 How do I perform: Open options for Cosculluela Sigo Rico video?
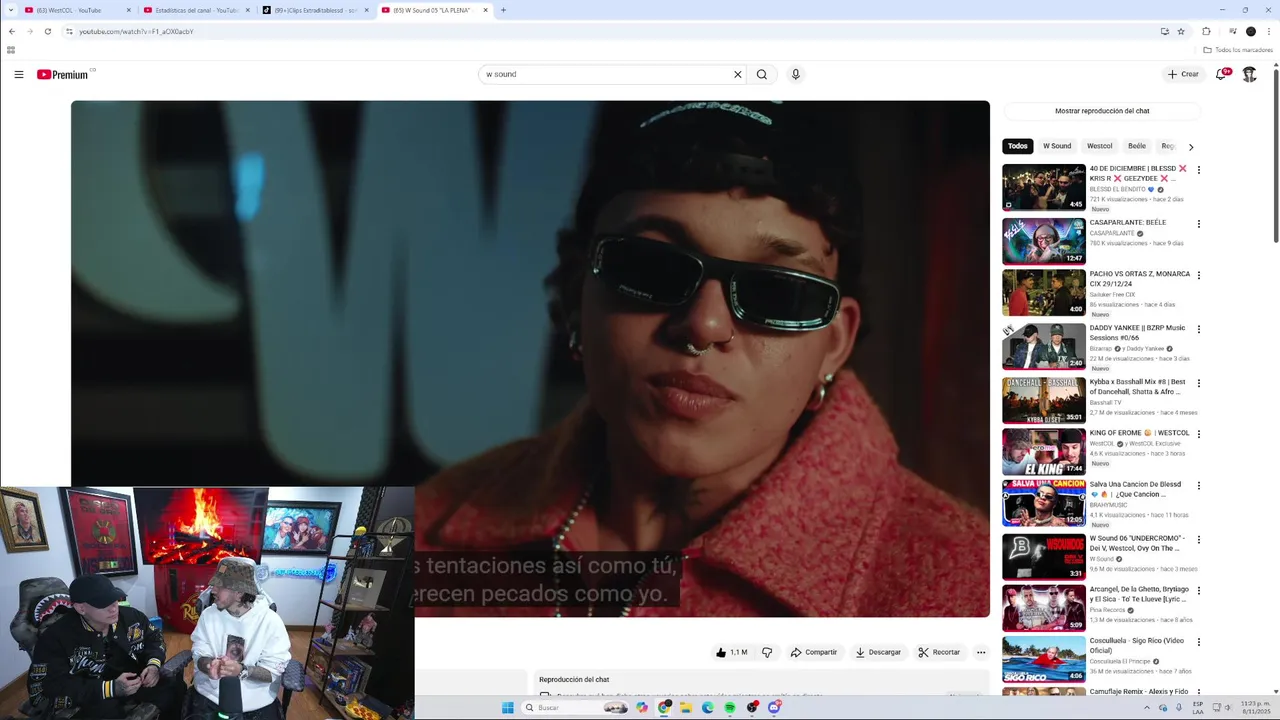(x=1198, y=642)
